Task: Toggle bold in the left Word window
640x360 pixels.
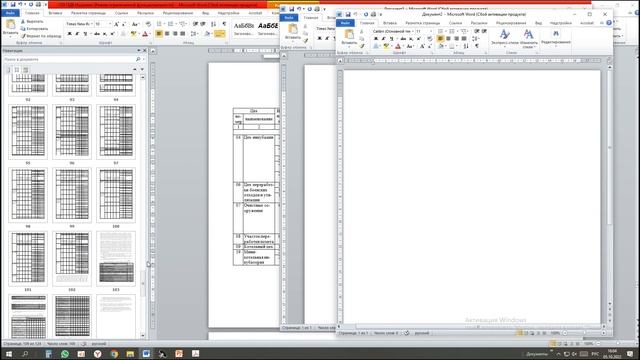Action: pyautogui.click(x=69, y=33)
